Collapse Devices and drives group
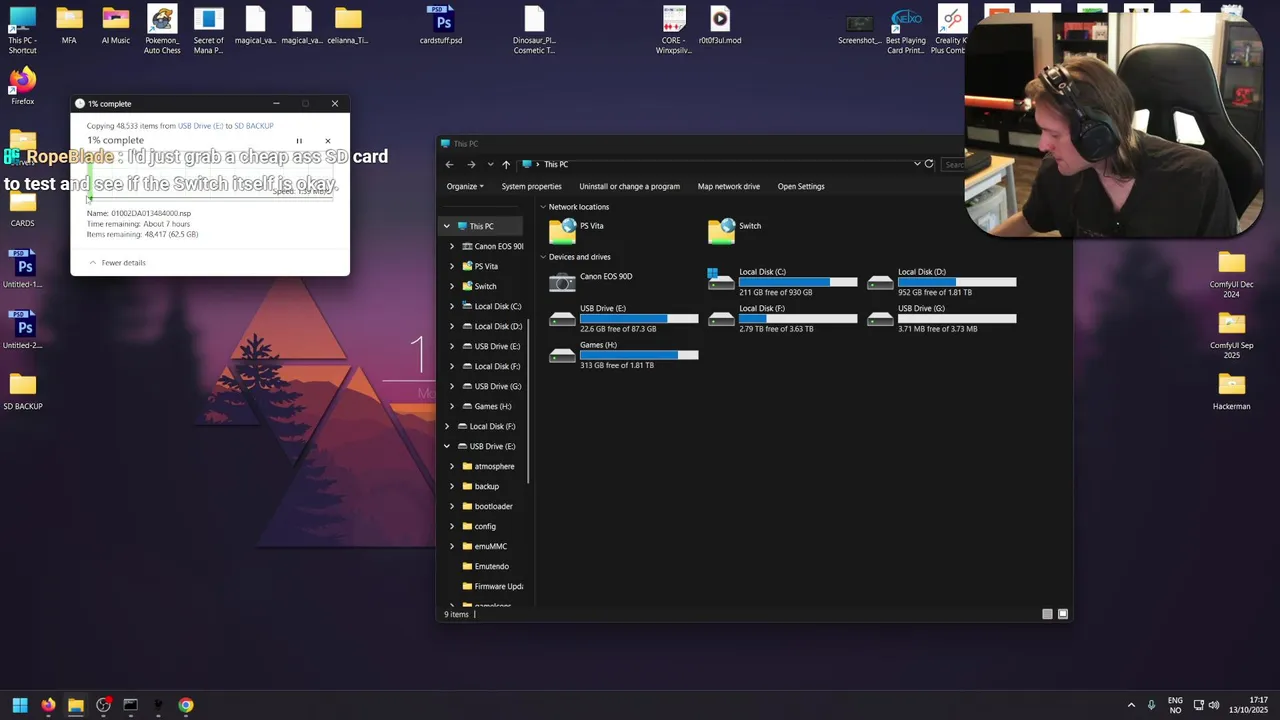 [543, 257]
